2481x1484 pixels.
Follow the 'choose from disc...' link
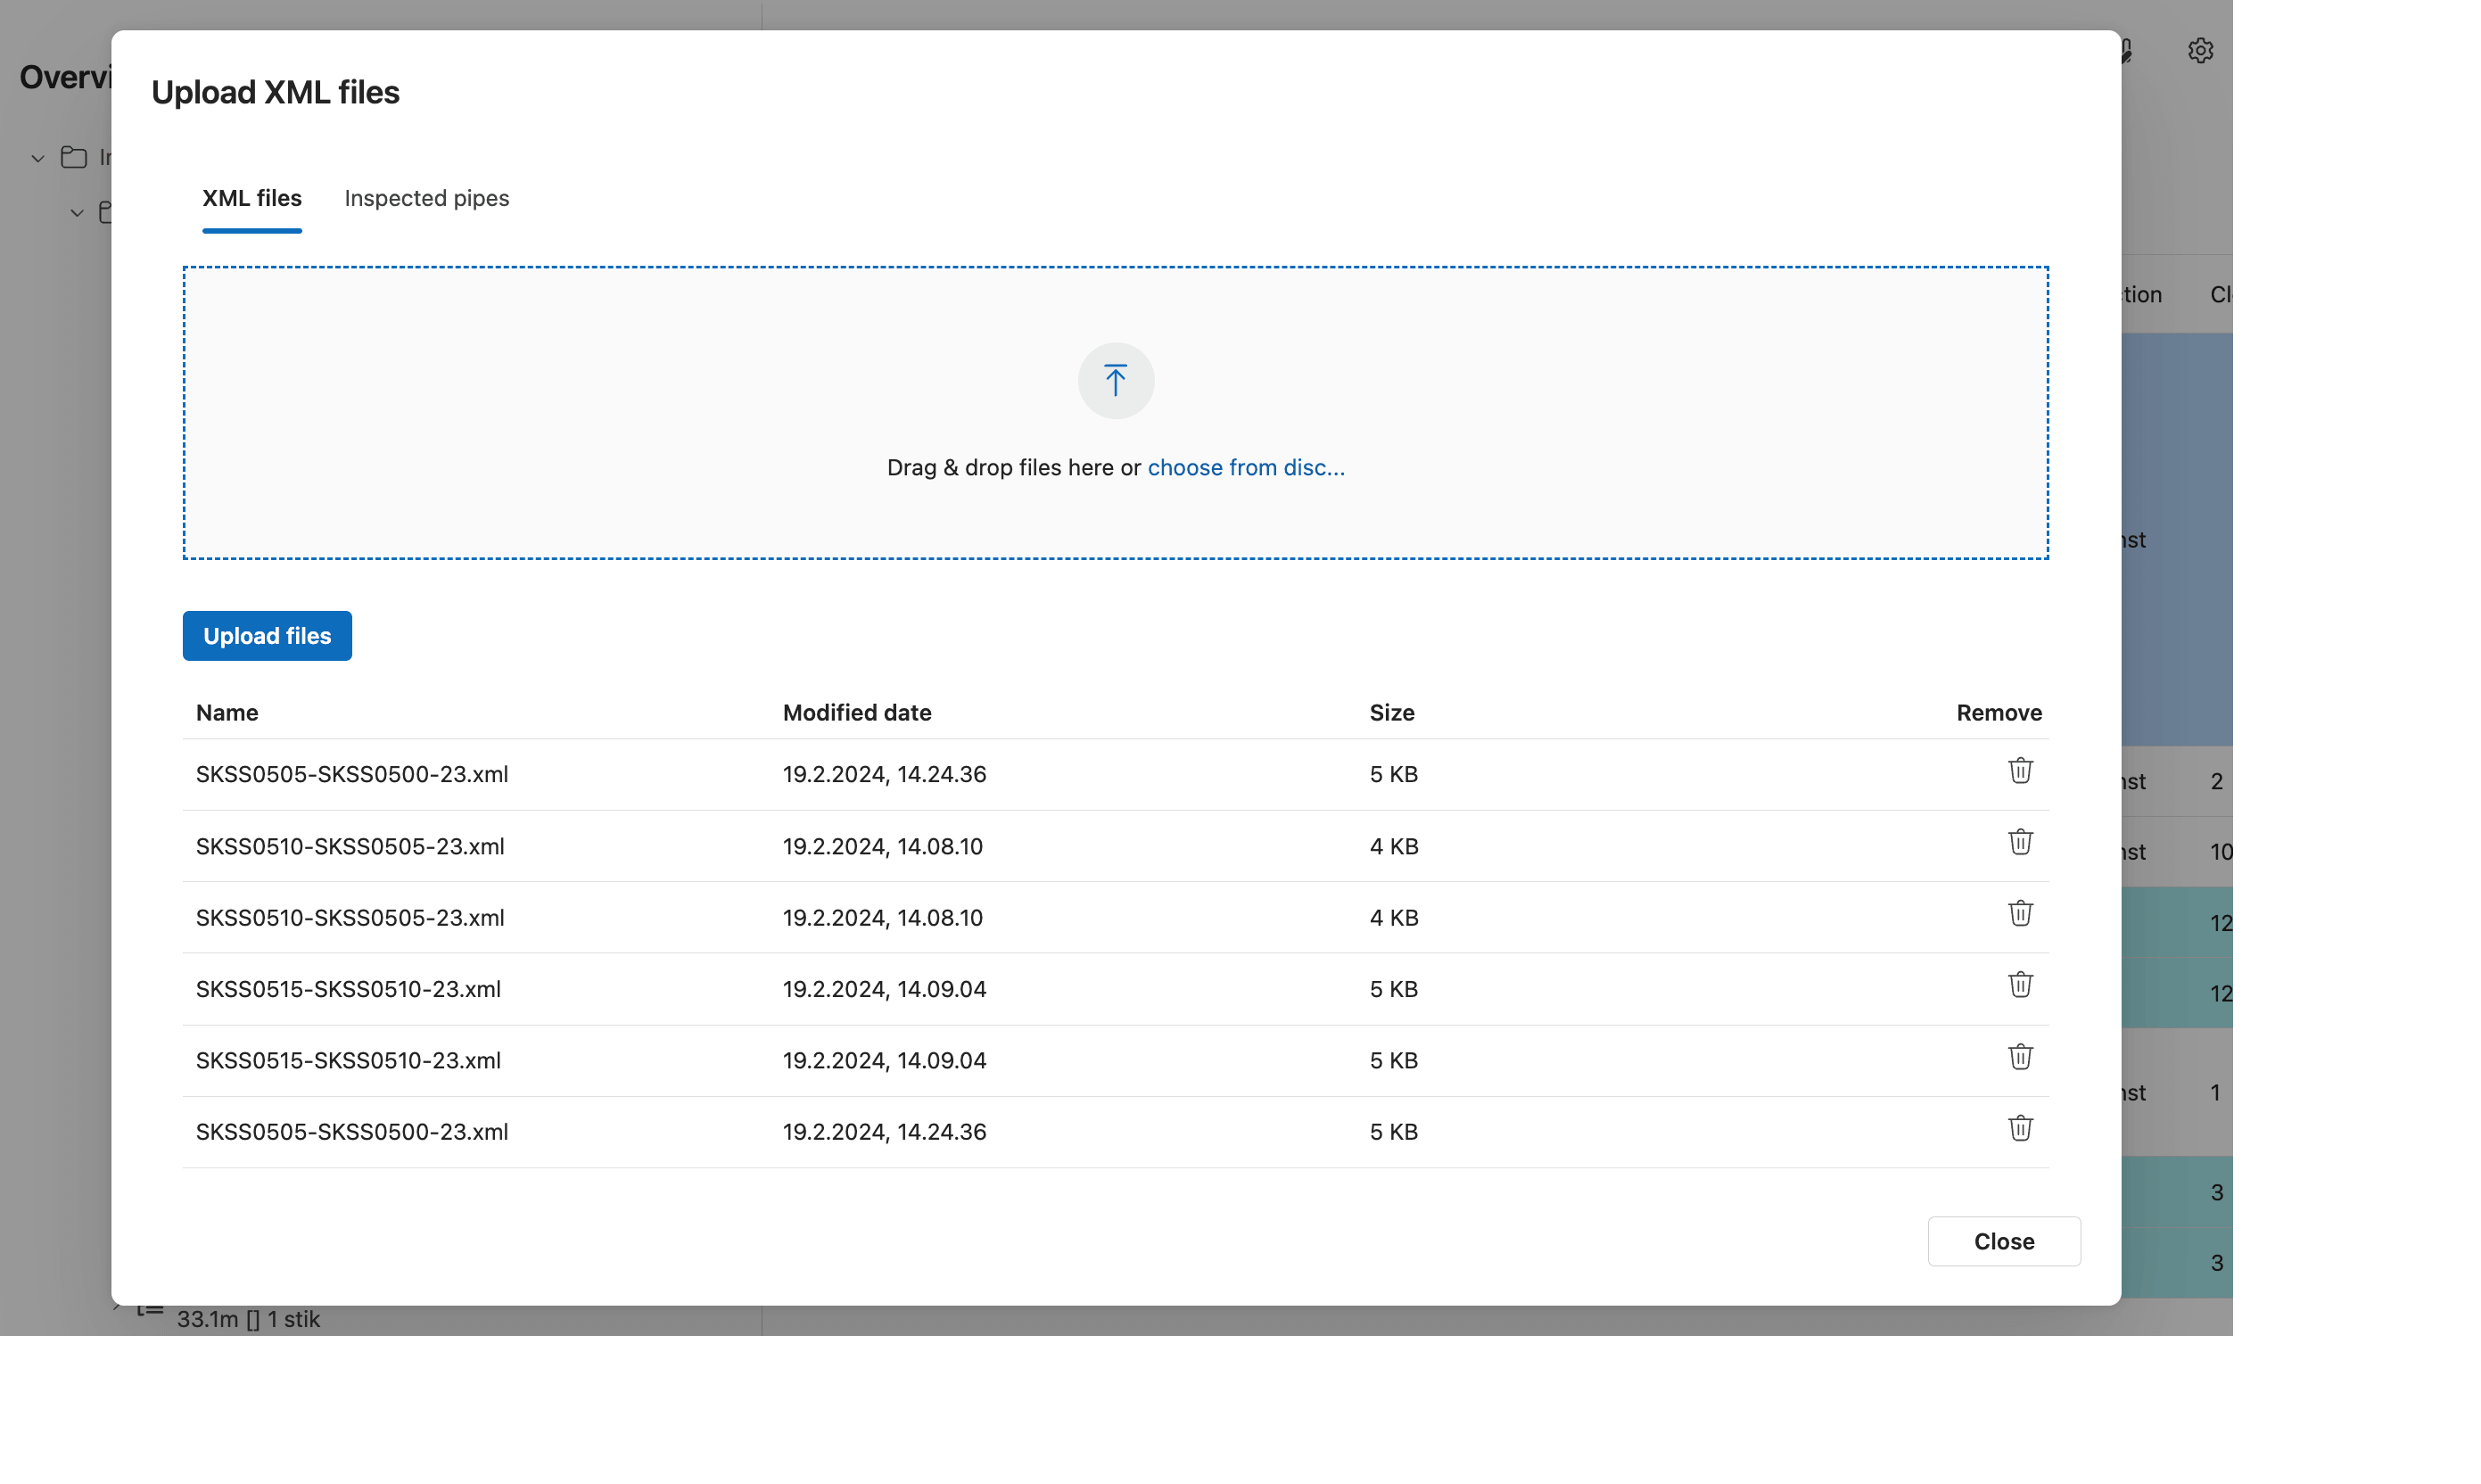coord(1246,467)
